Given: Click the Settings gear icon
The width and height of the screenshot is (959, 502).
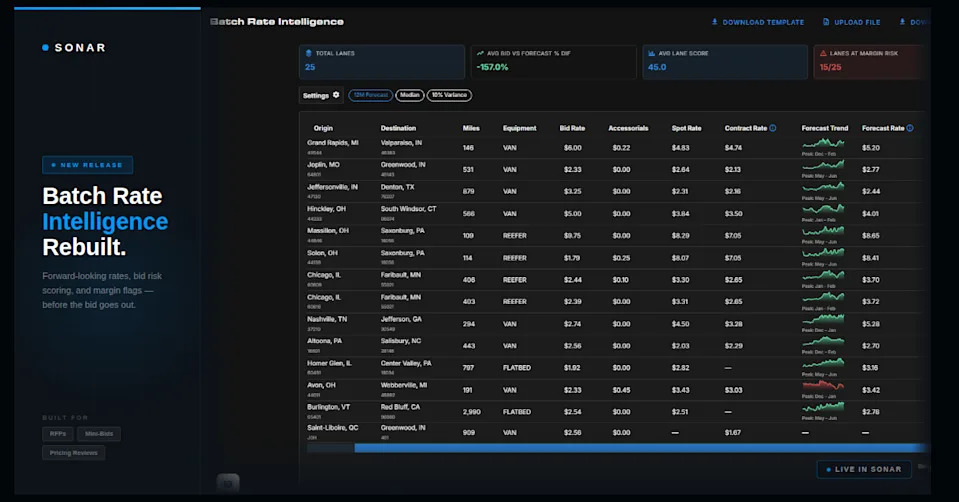Looking at the screenshot, I should [x=336, y=95].
